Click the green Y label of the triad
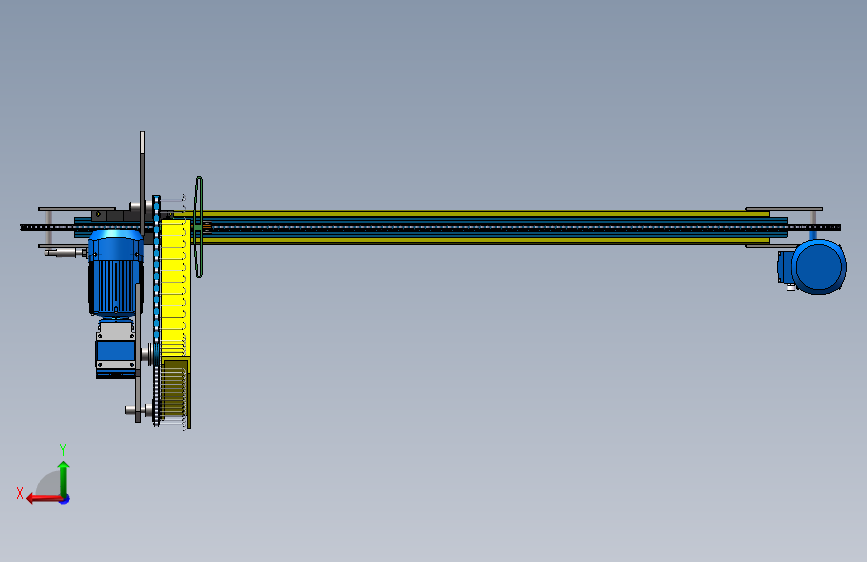 click(63, 449)
